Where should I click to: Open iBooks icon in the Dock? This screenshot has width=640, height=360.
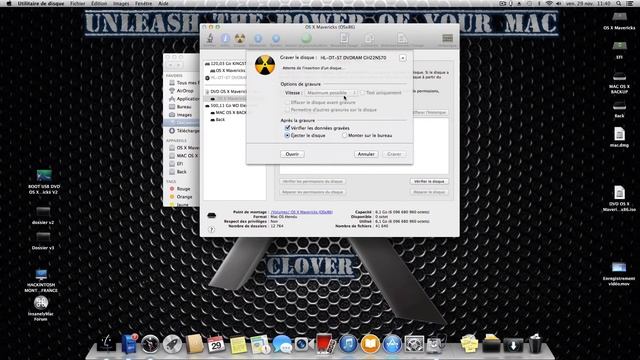click(x=370, y=344)
